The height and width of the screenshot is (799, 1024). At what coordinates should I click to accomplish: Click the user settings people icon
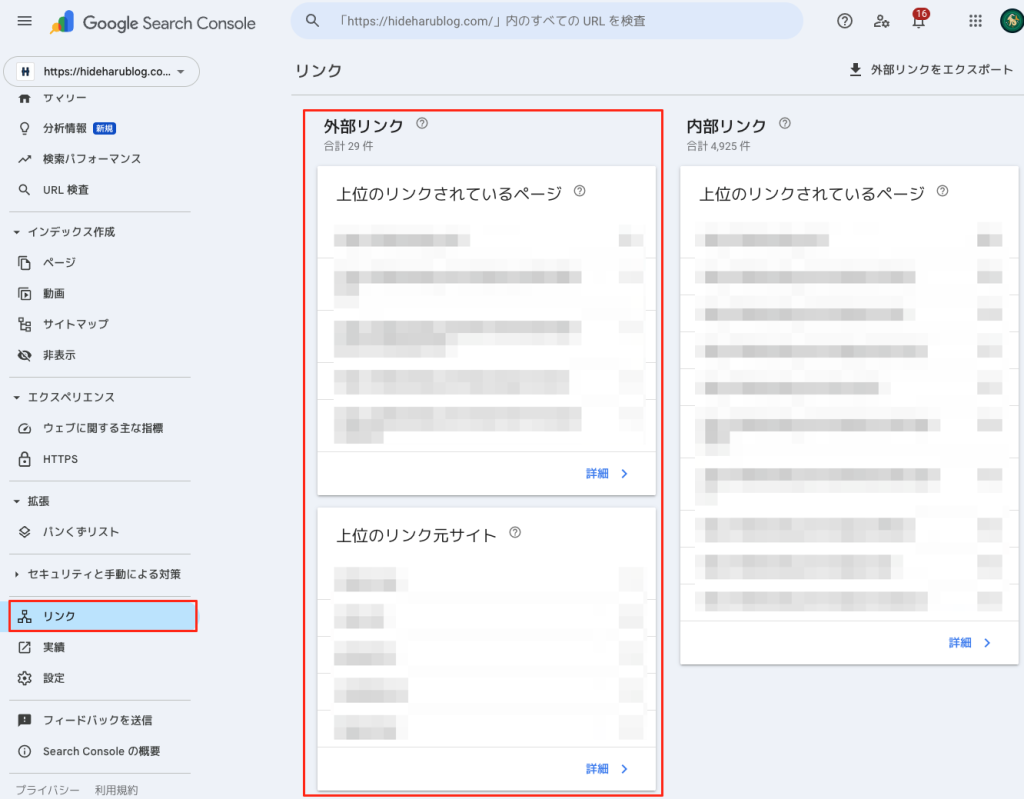881,21
